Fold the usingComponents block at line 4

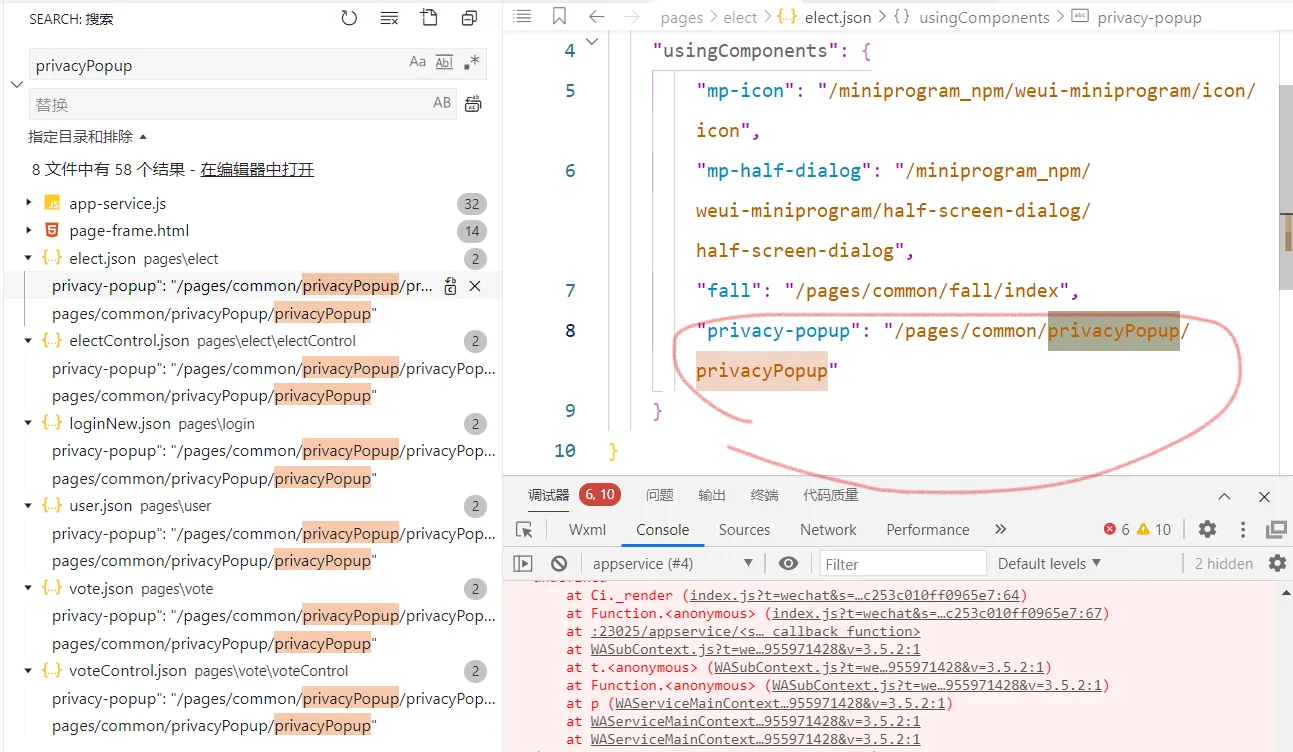(592, 42)
